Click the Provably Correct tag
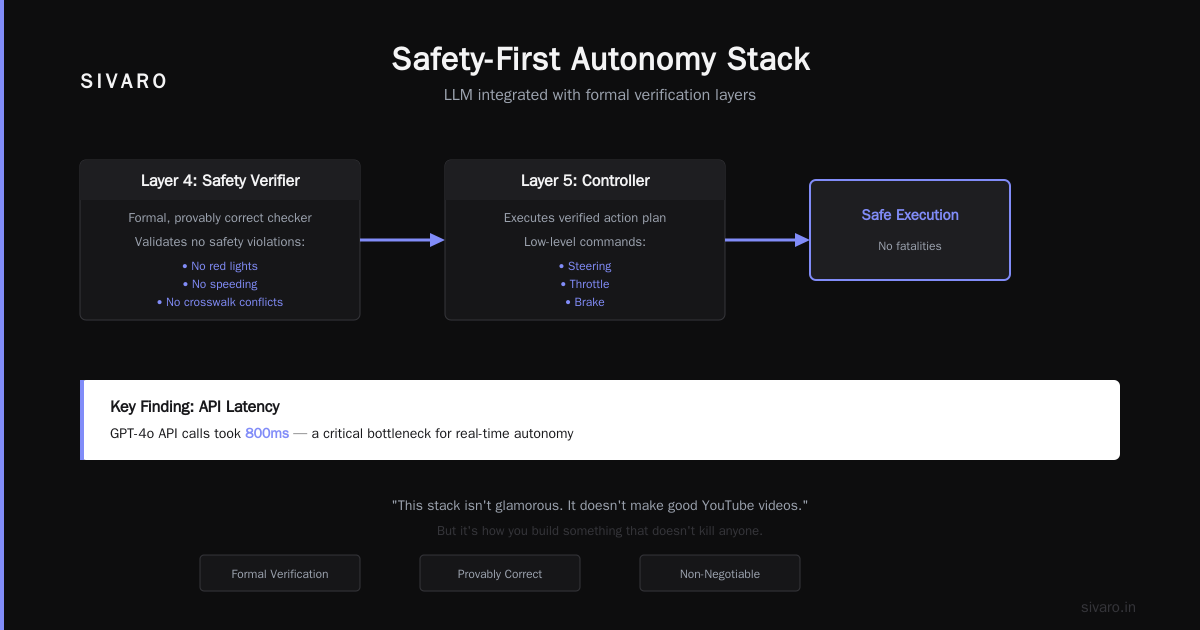The height and width of the screenshot is (630, 1200). pos(500,574)
